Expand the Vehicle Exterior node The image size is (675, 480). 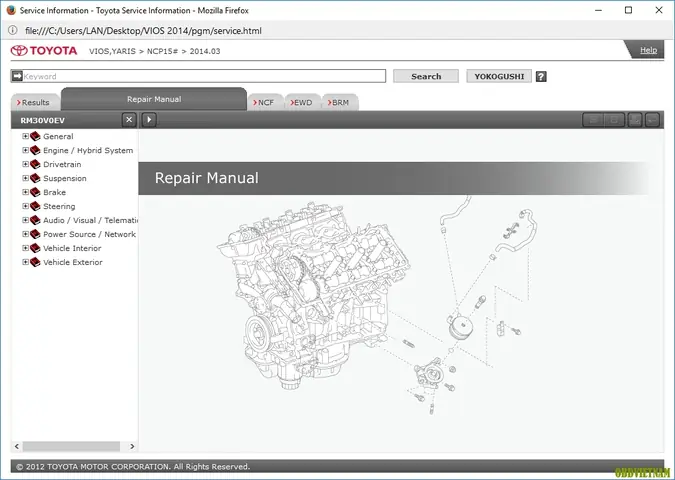point(25,262)
